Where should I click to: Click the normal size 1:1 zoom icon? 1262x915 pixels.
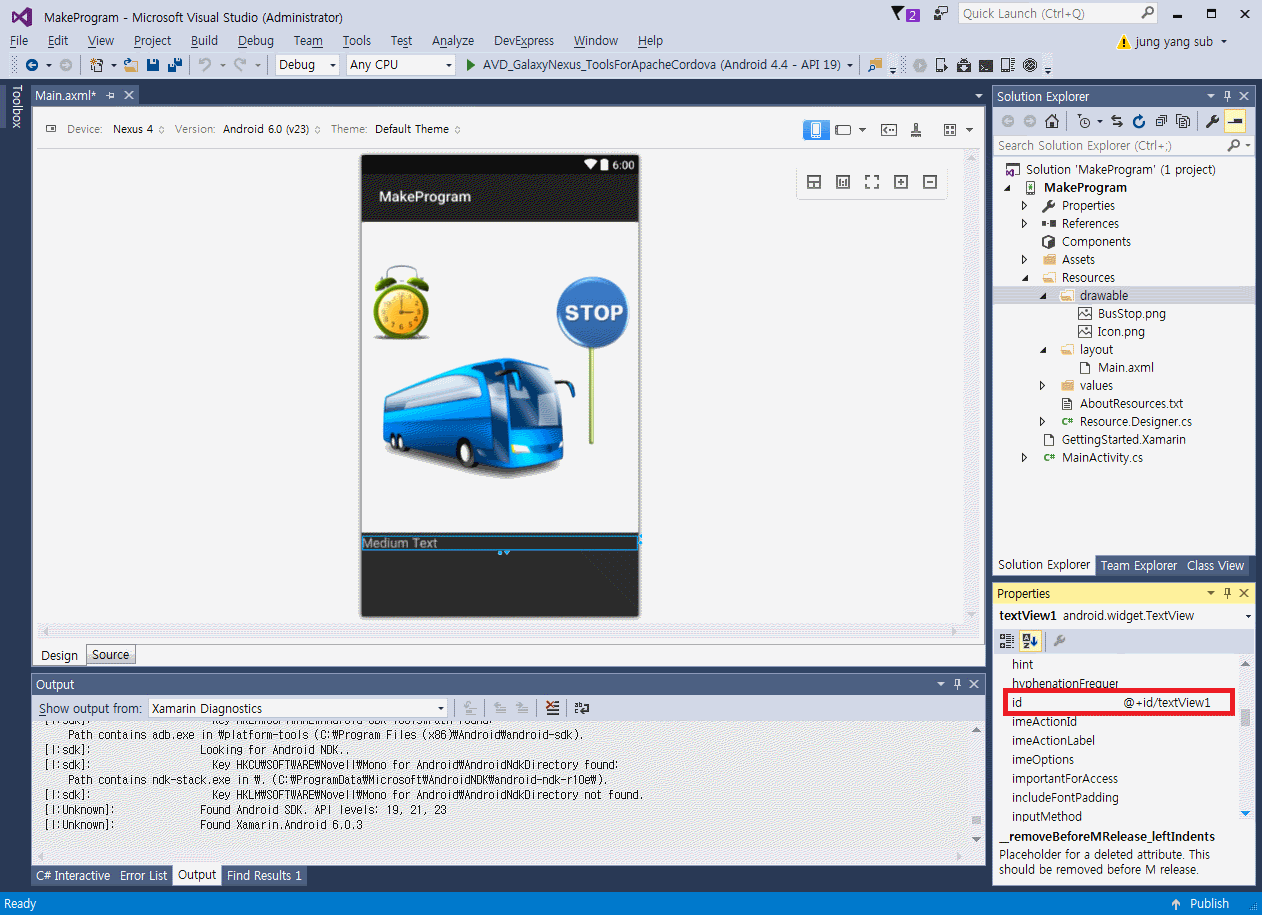tap(843, 182)
